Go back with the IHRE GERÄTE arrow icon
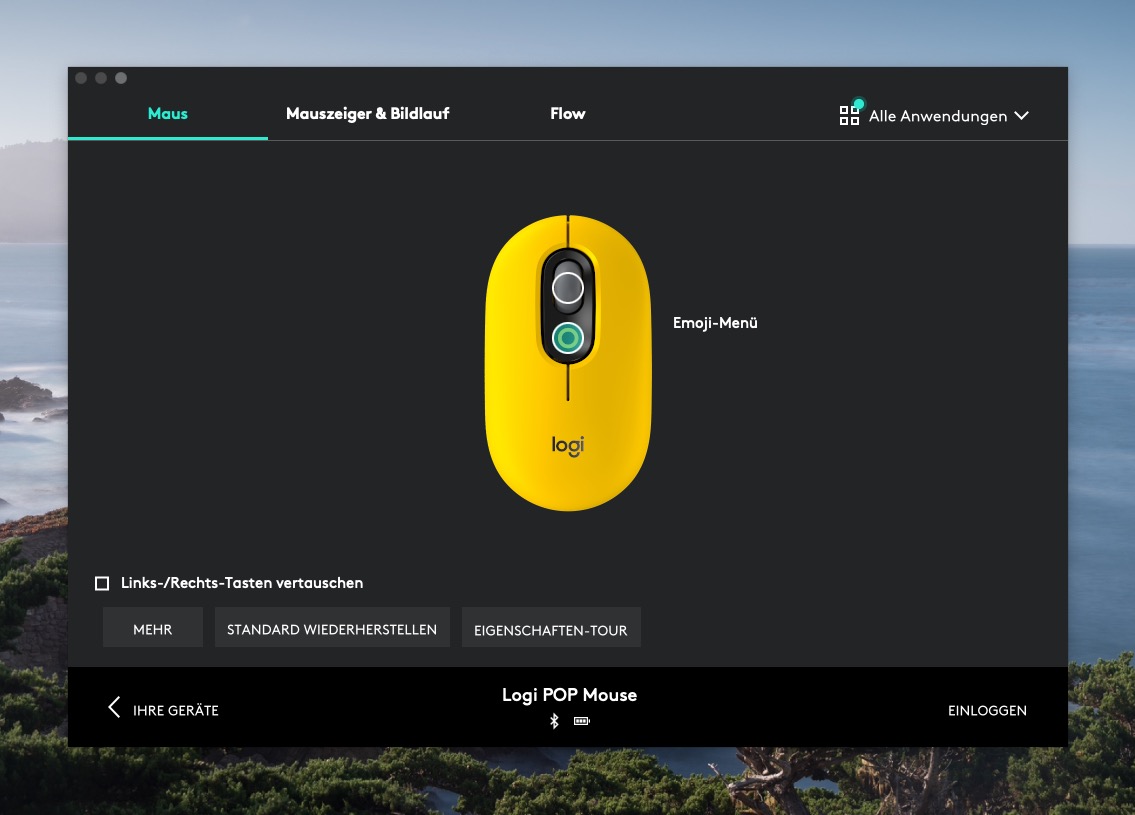This screenshot has height=815, width=1135. tap(114, 707)
